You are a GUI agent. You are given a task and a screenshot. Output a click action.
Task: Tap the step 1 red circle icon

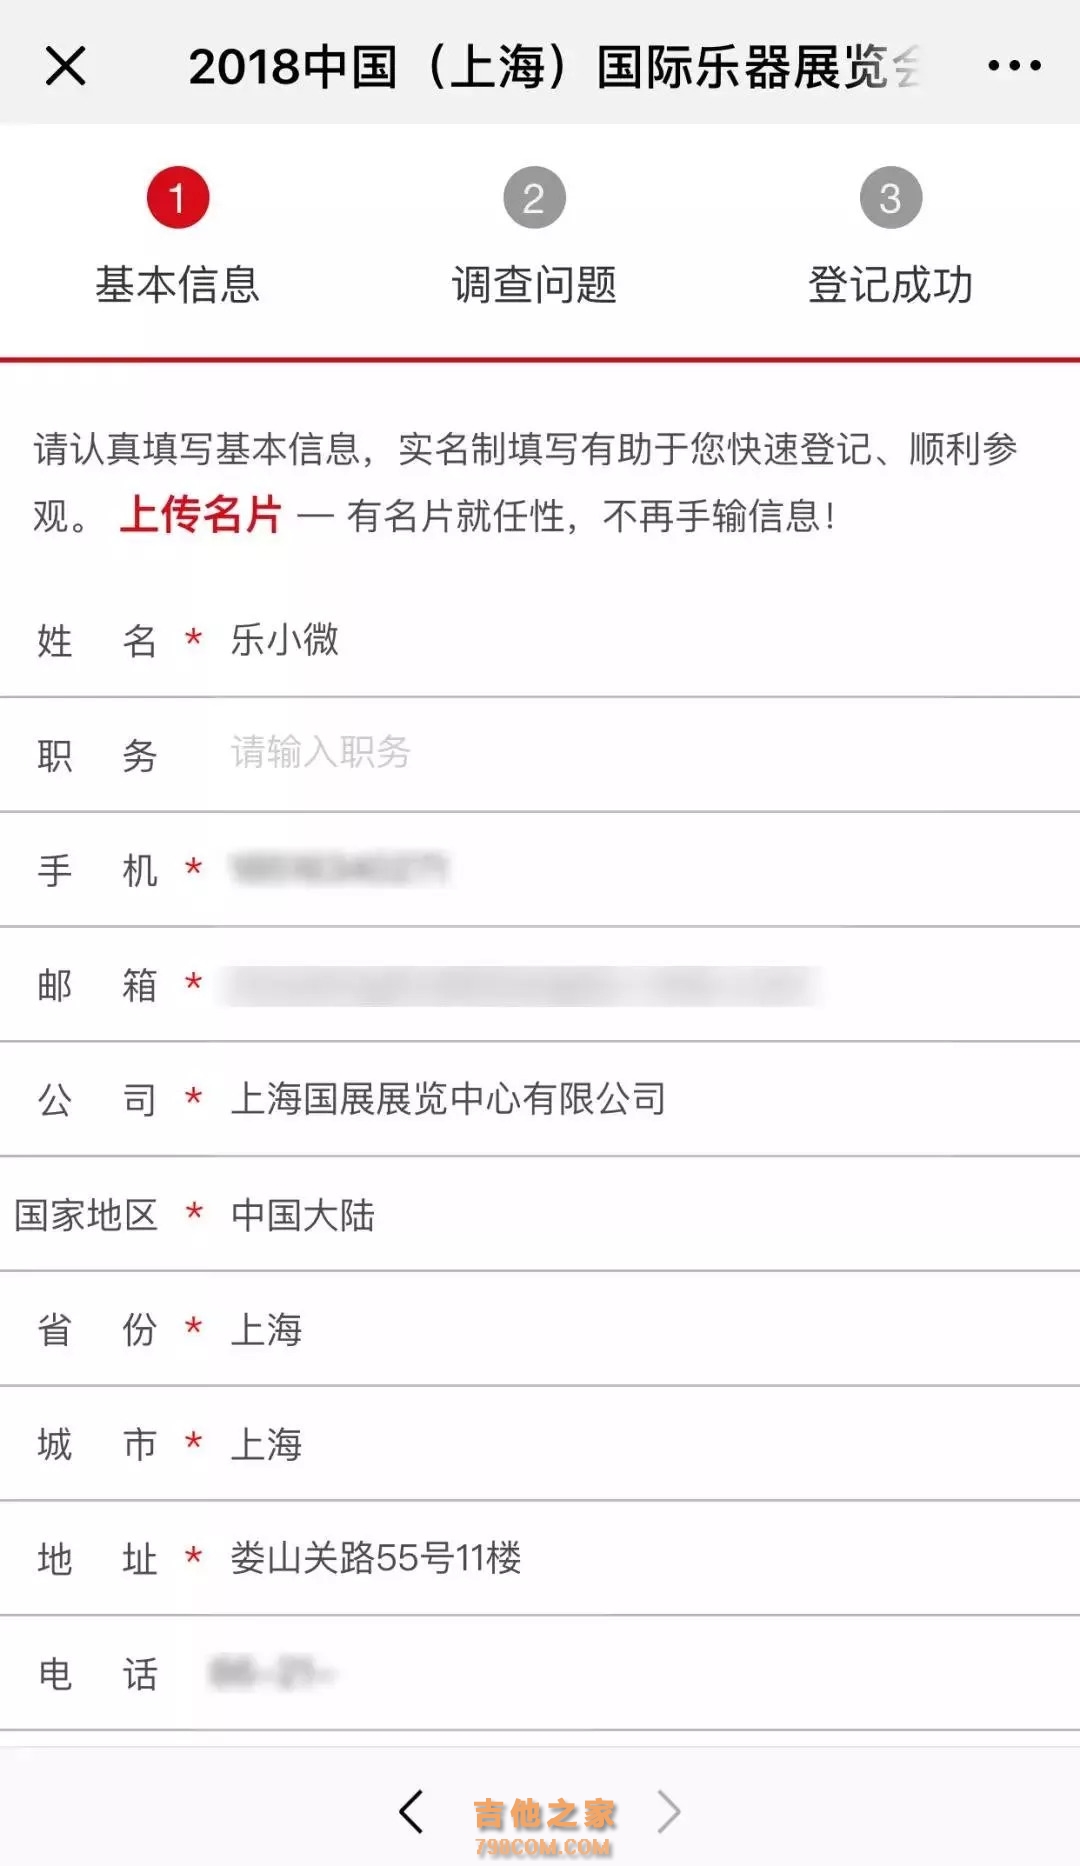pyautogui.click(x=178, y=198)
